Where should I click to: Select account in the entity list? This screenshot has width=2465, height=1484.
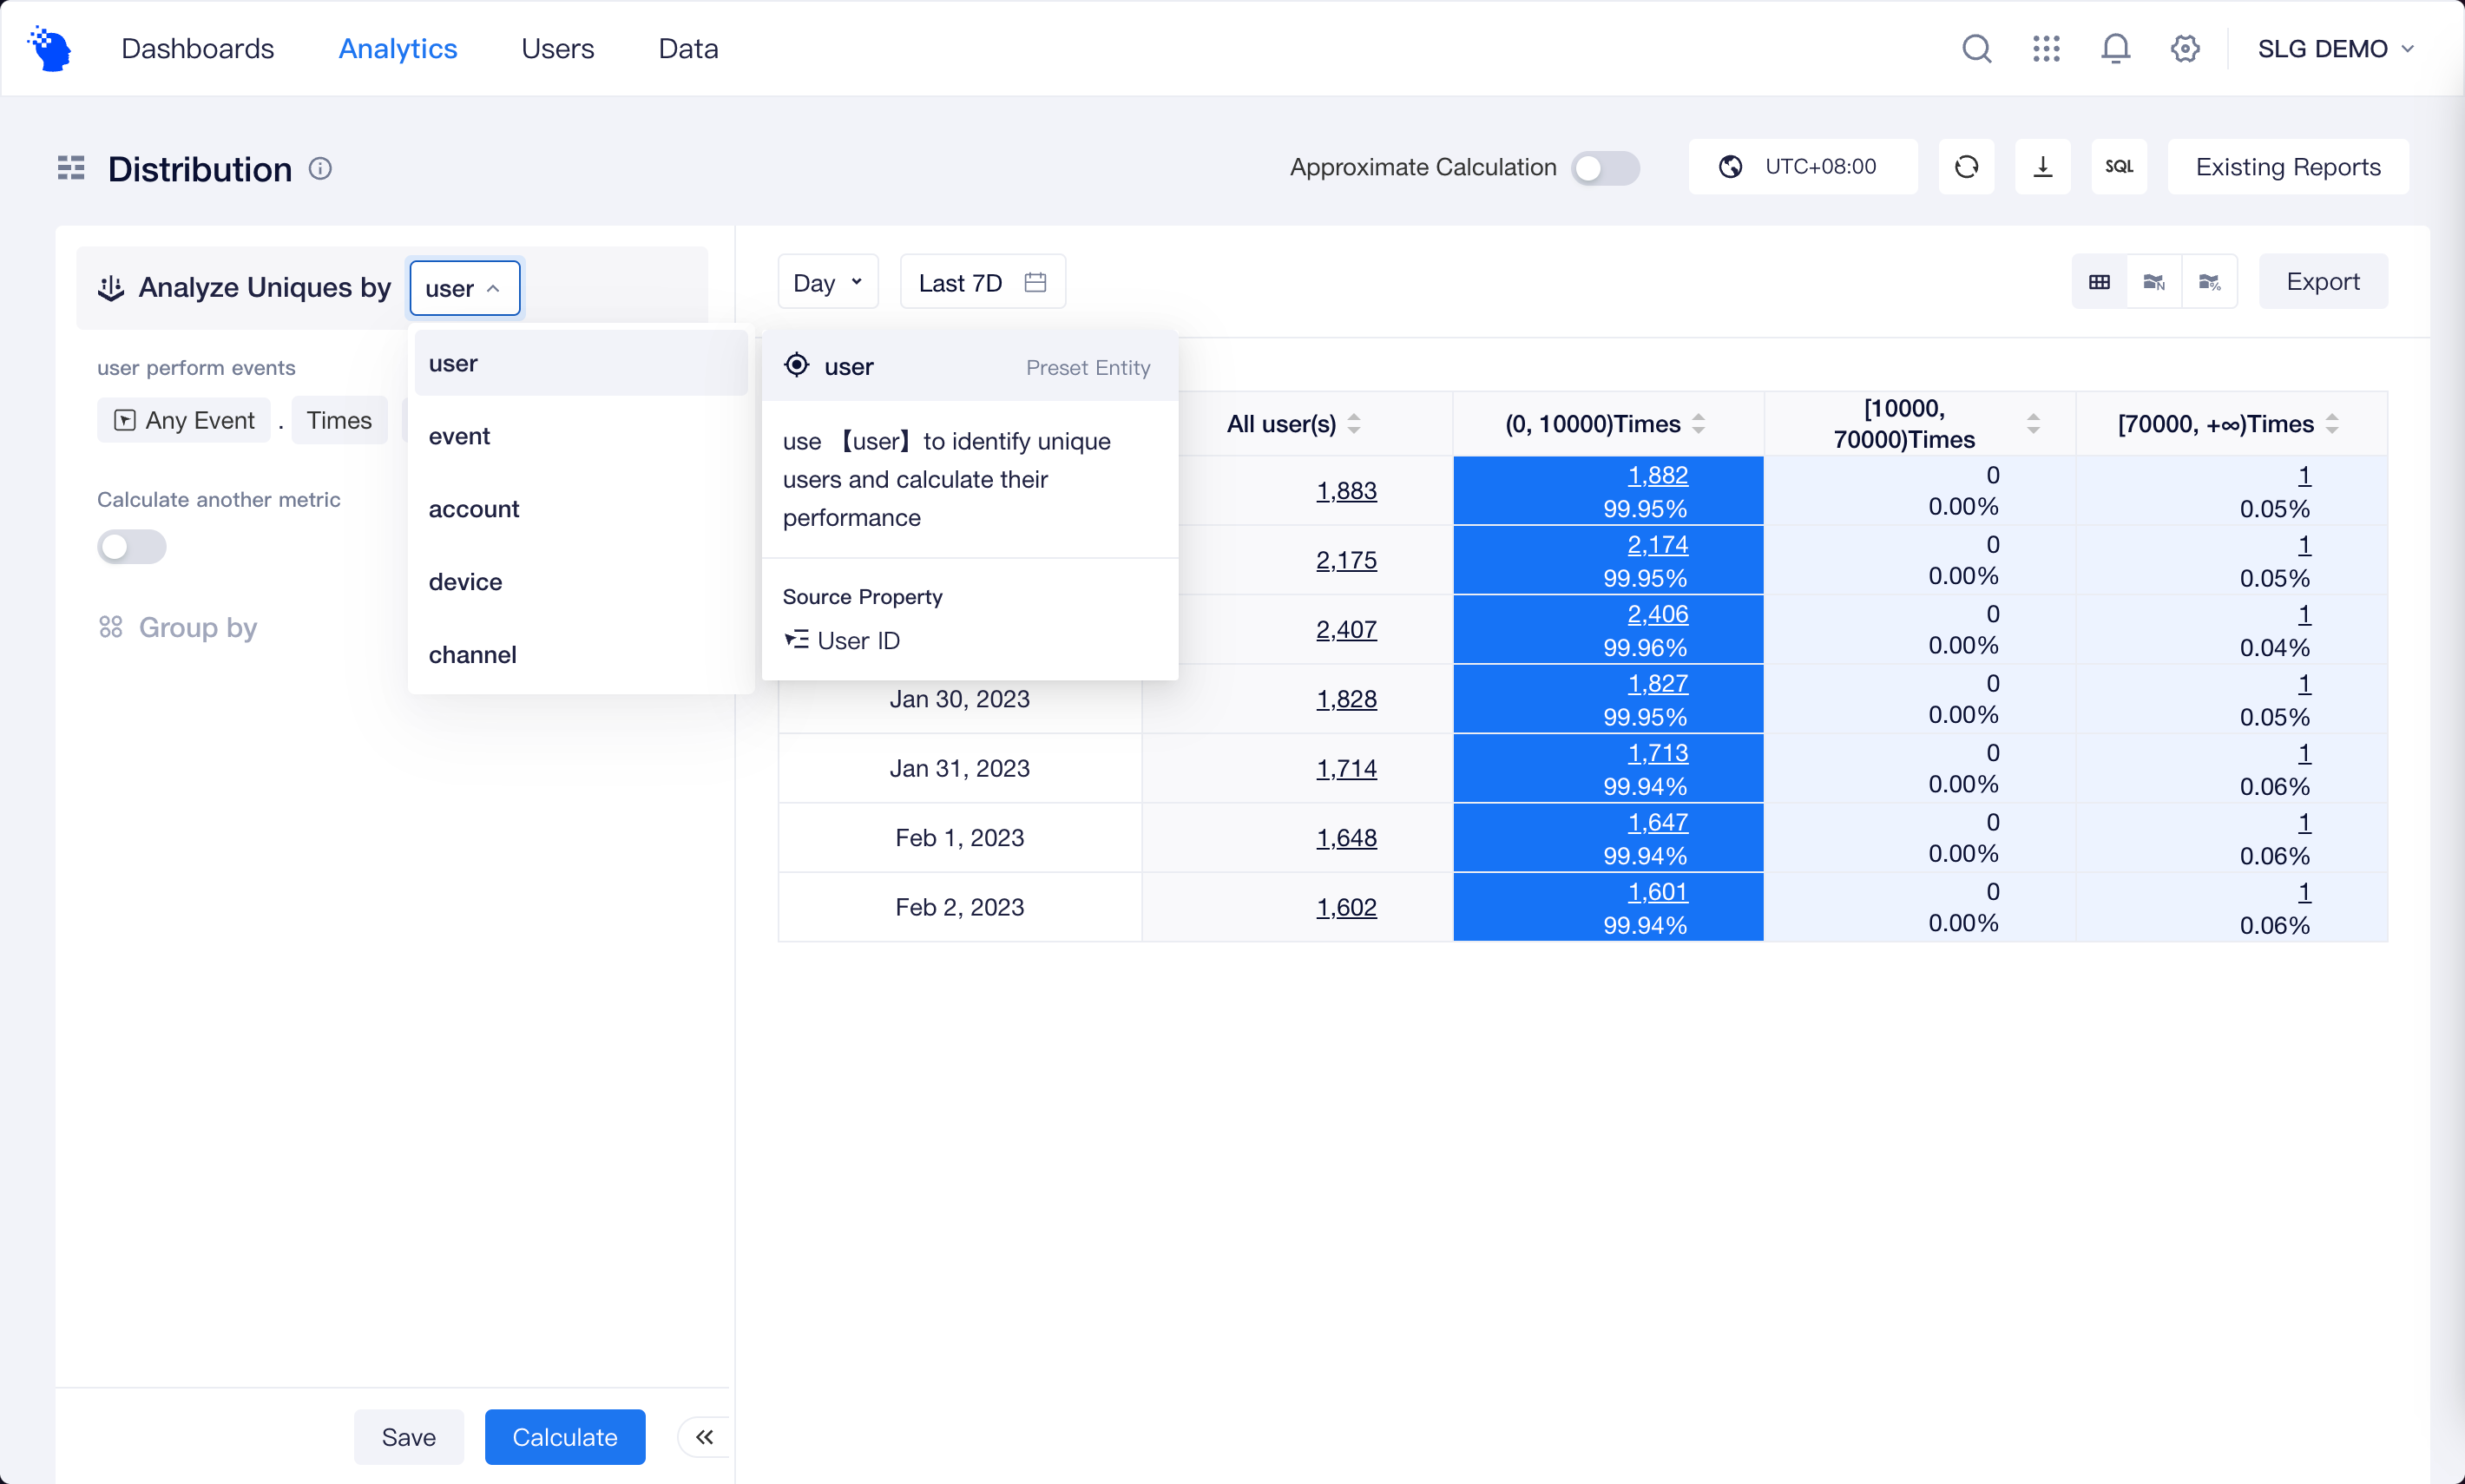point(581,509)
